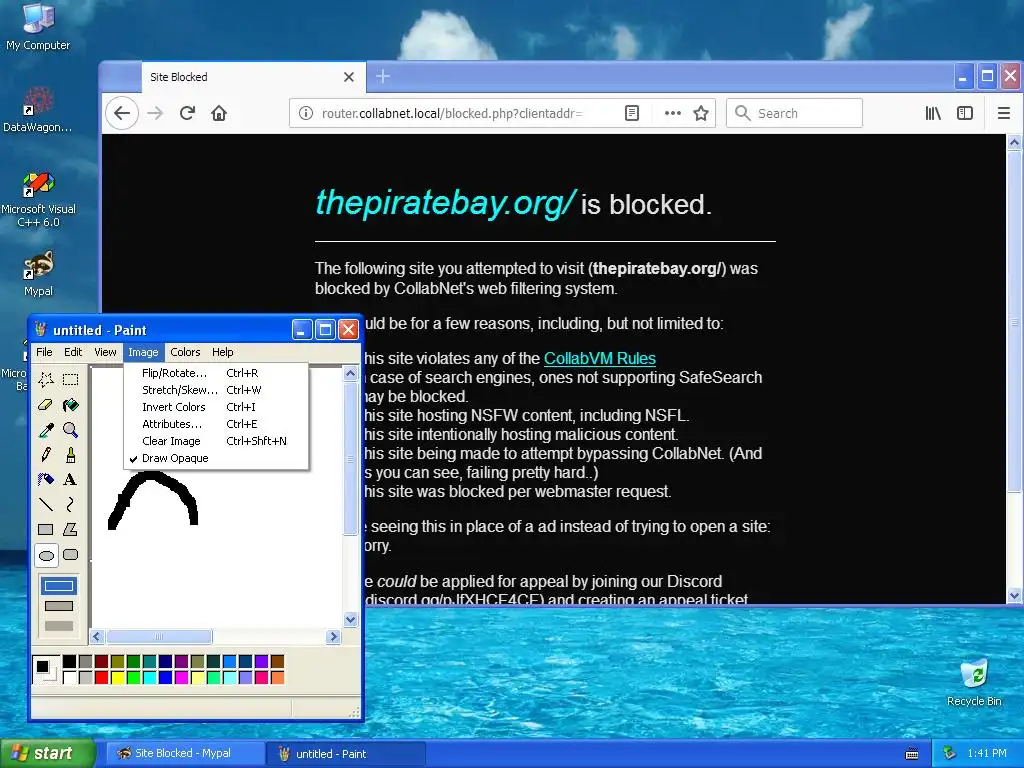Choose Flip/Rotate from Image menu
Screen dimensions: 1024x768
tap(216, 373)
